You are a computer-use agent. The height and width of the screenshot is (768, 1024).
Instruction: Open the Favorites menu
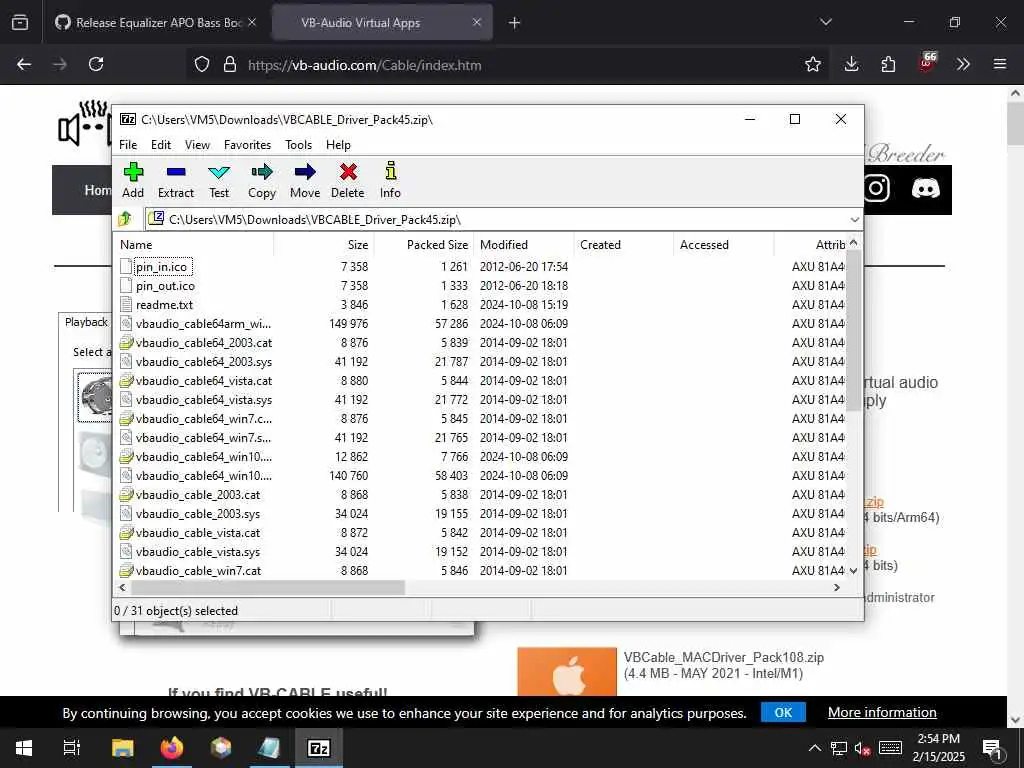tap(248, 145)
